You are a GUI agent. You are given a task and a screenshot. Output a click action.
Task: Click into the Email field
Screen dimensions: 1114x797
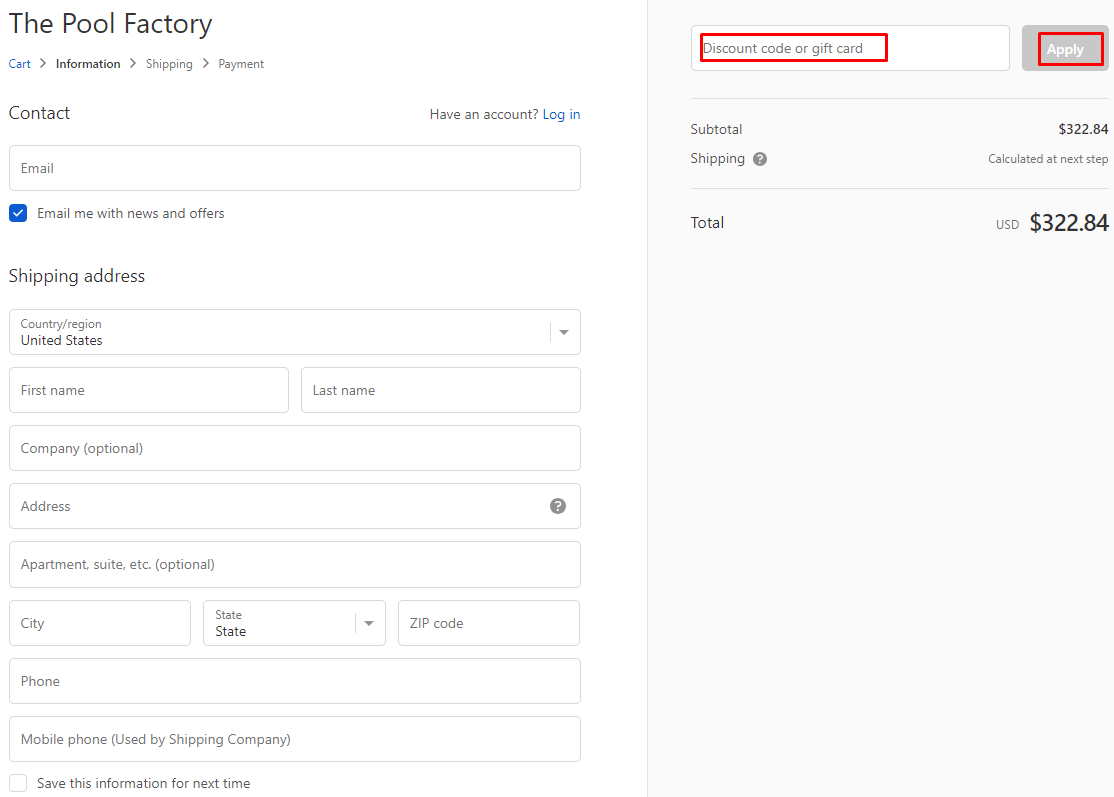pyautogui.click(x=294, y=168)
